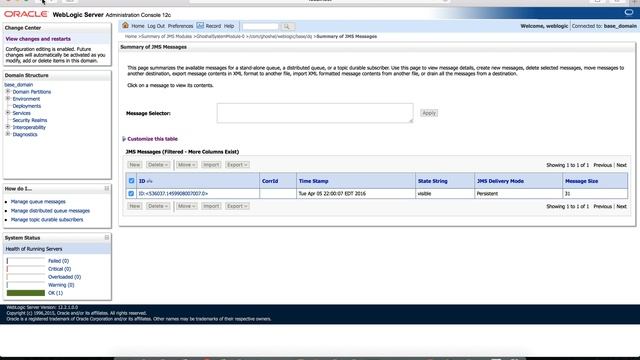640x360 pixels.
Task: Click the Overloaded (0) health link
Action: (64, 277)
